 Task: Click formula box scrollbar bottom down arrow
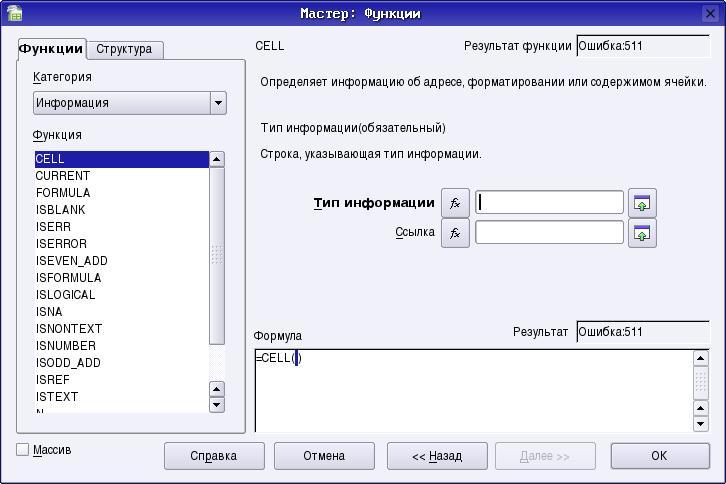point(701,424)
